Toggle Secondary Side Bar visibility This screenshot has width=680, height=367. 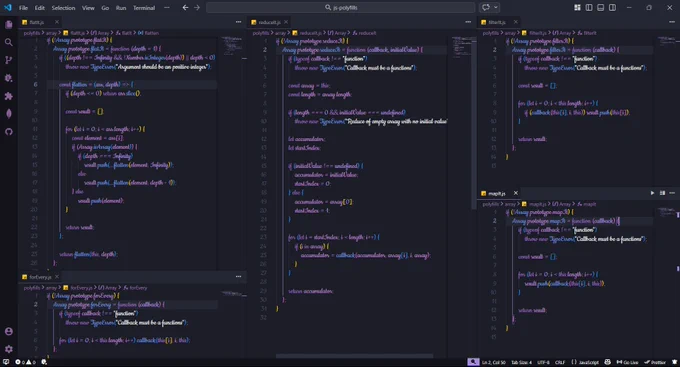[x=612, y=7]
